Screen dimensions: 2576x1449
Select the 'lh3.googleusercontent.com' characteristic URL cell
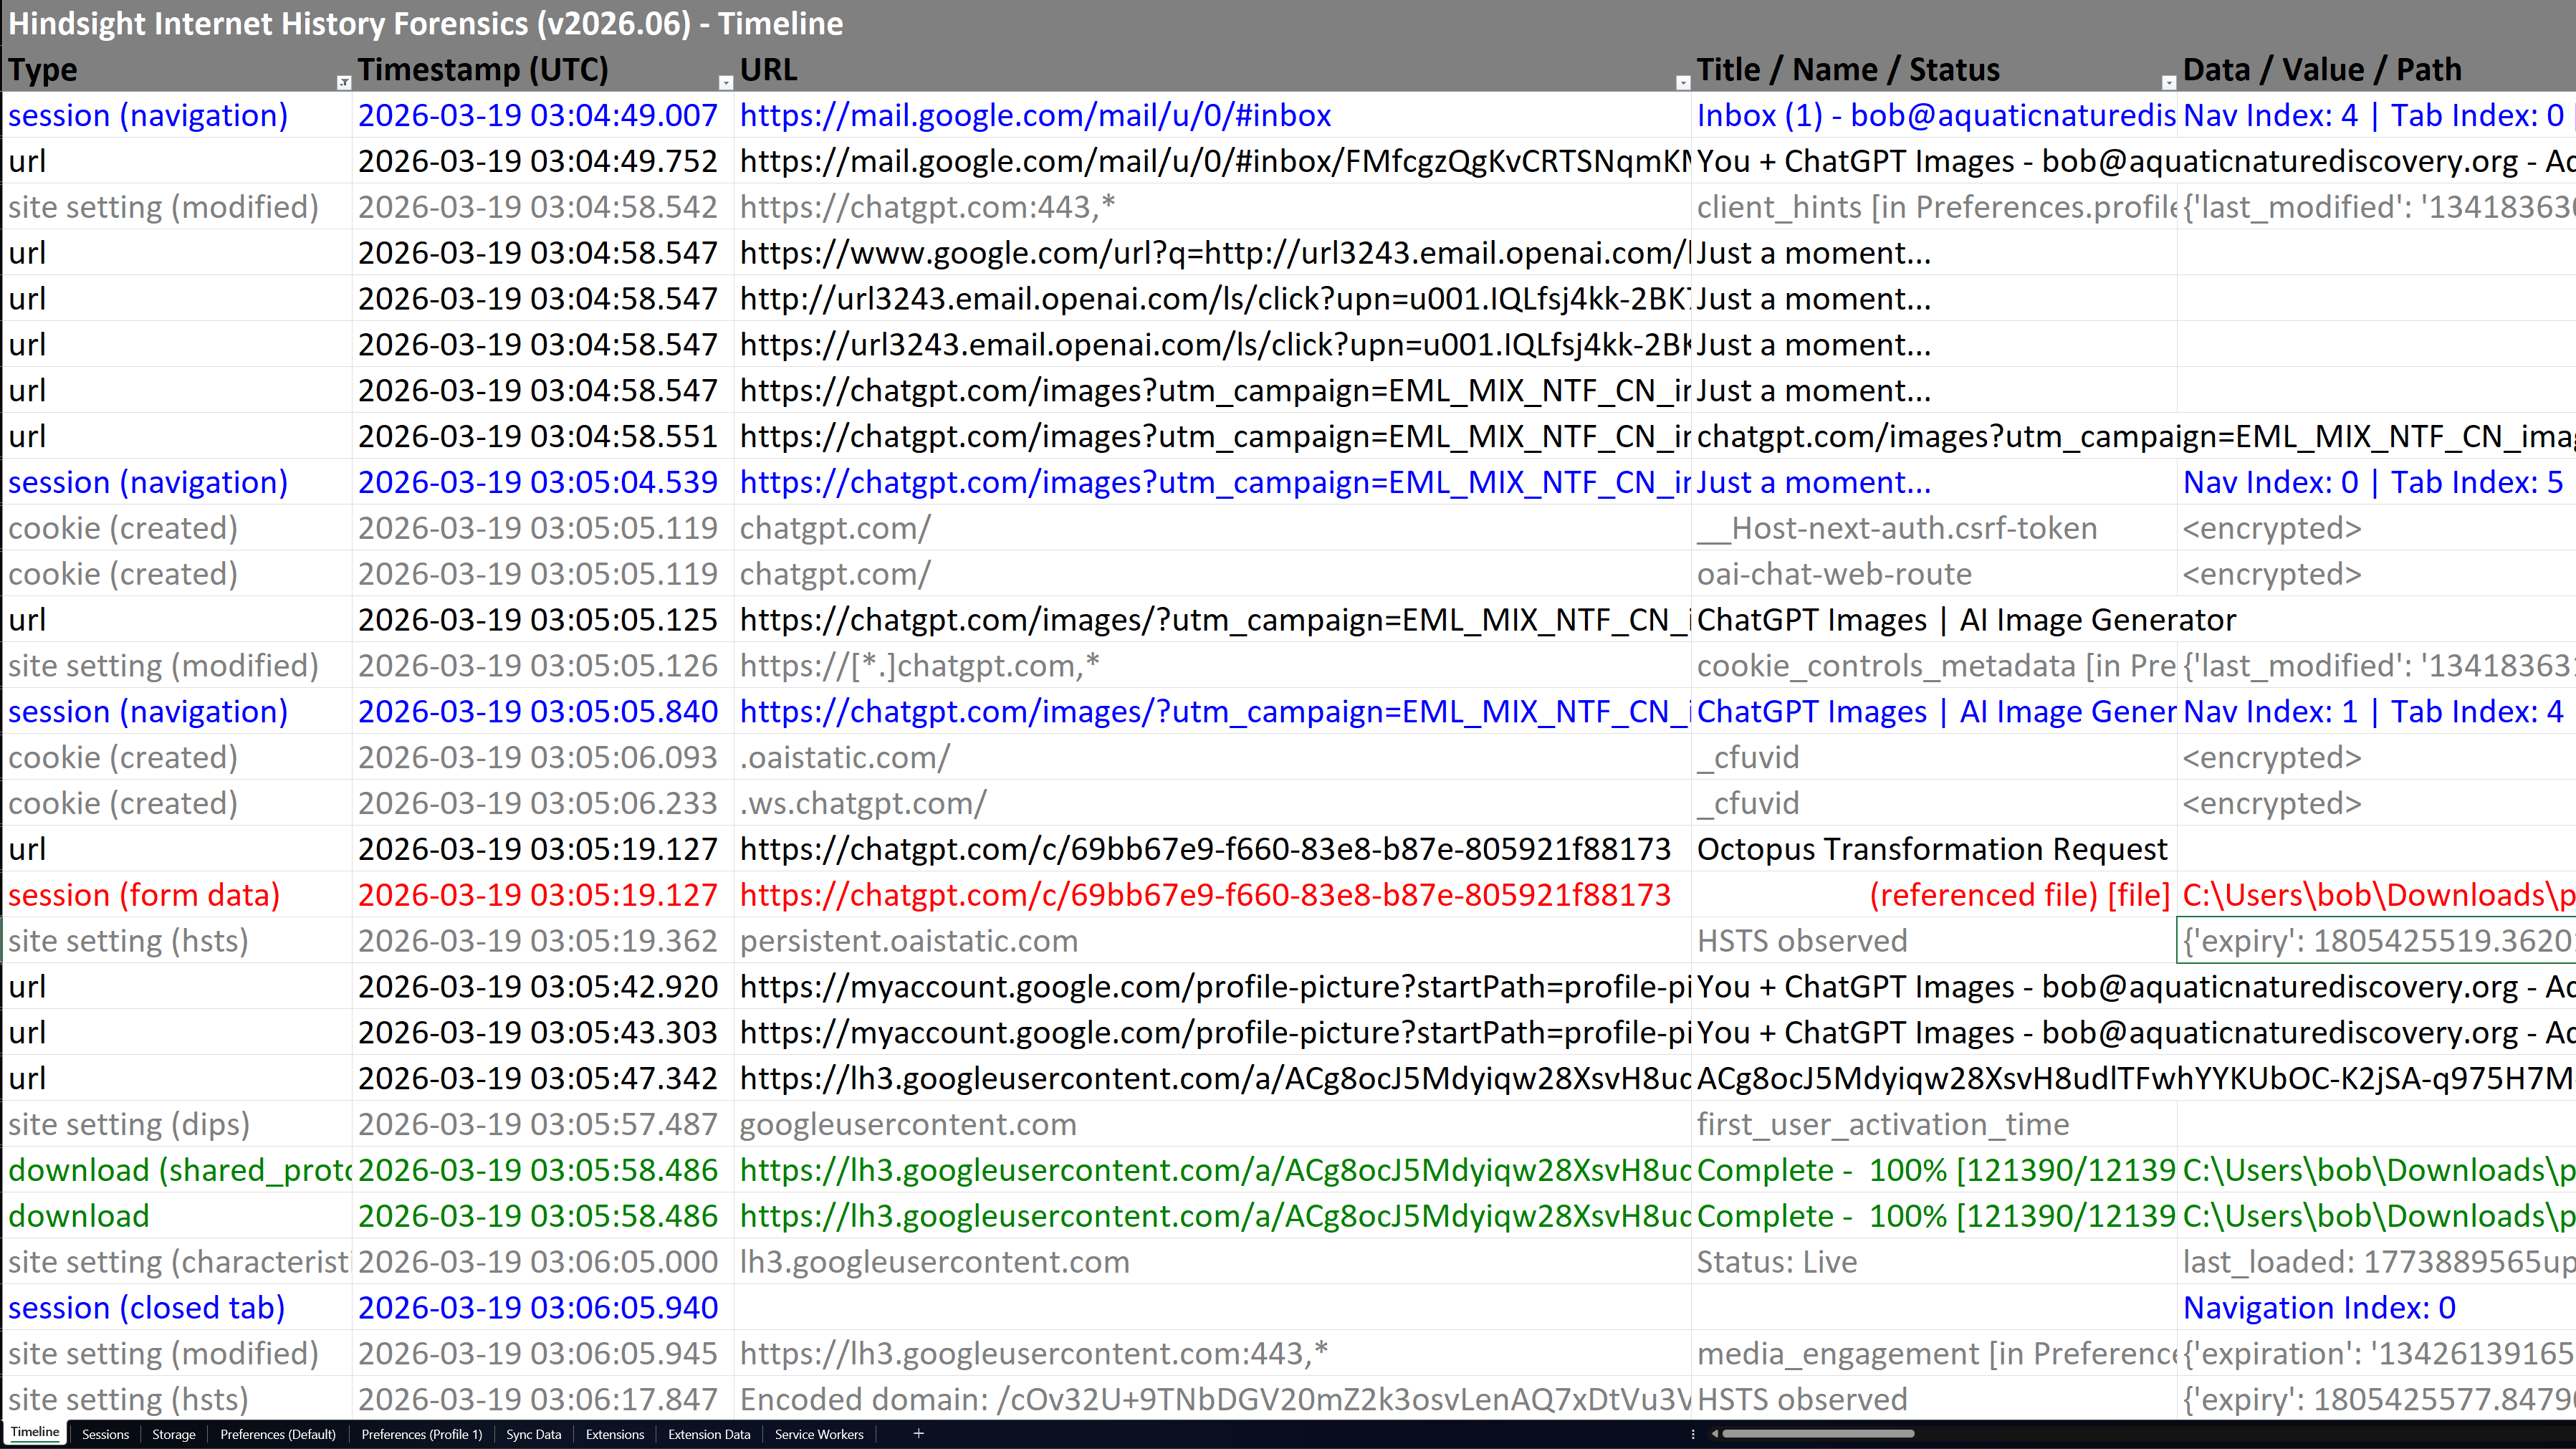1213,1262
